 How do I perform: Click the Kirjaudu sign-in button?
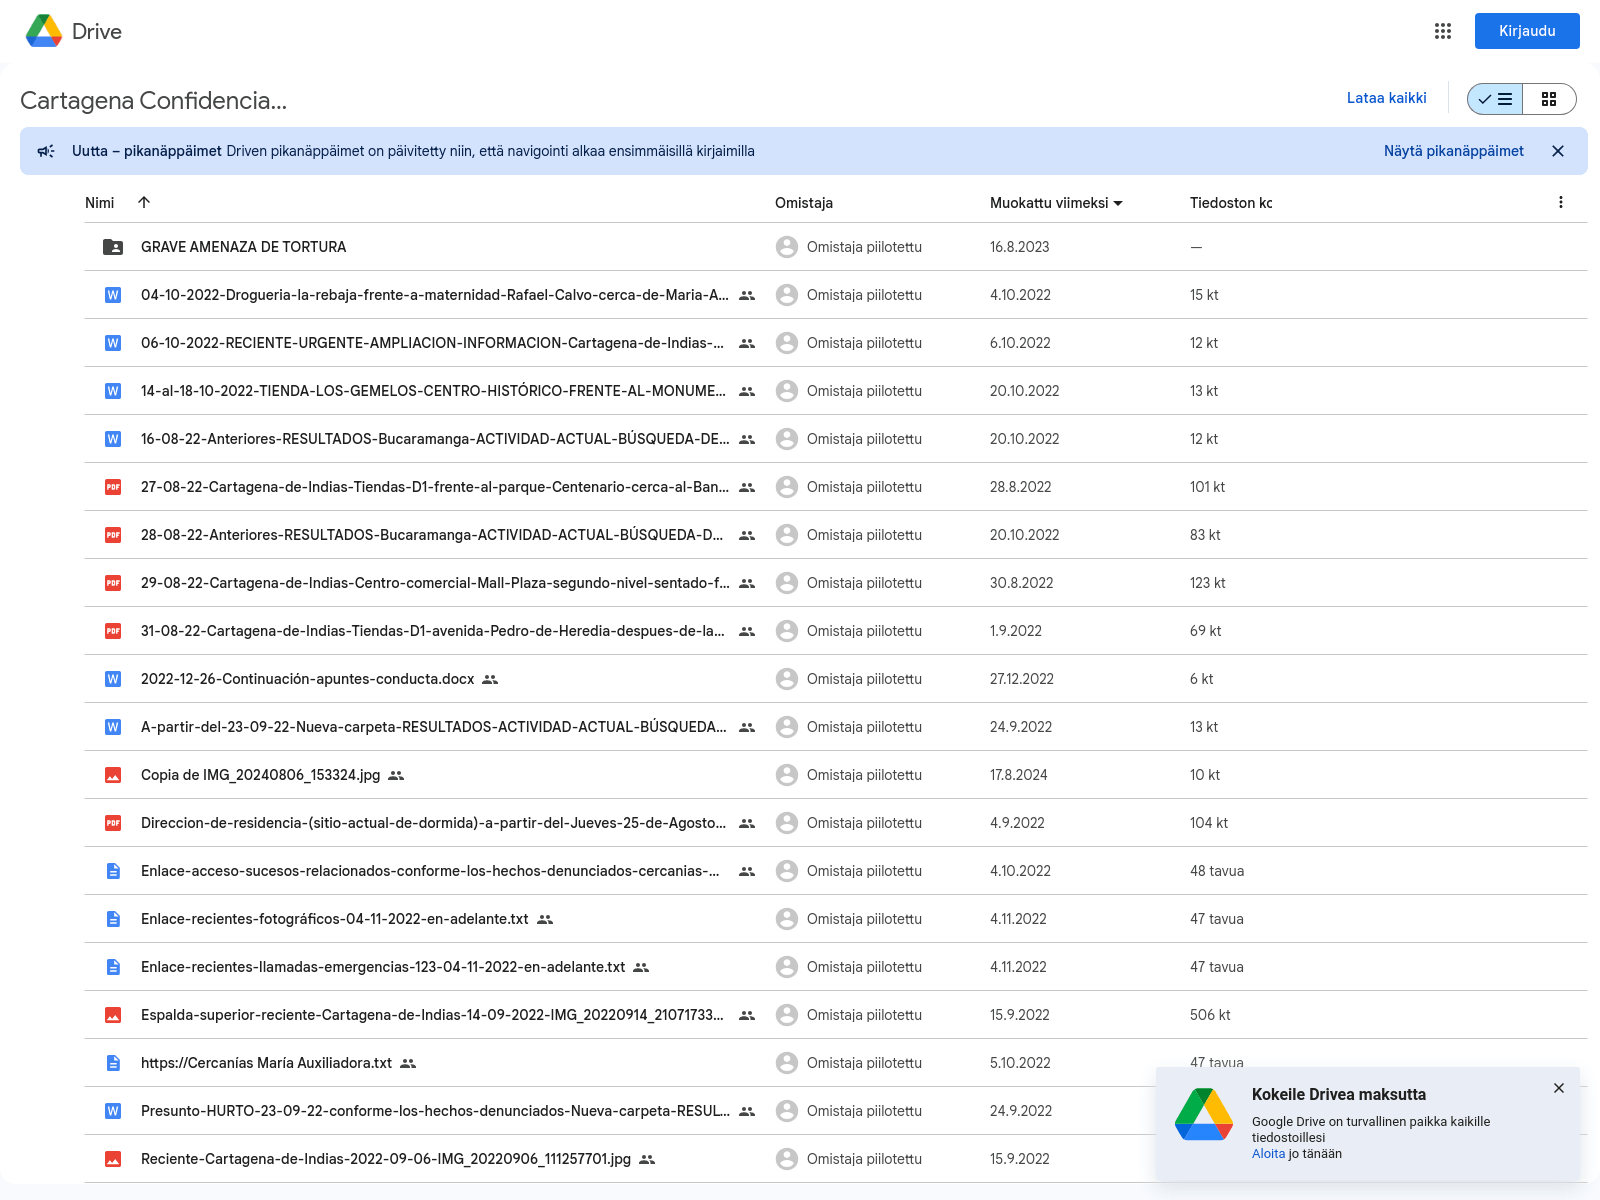click(x=1527, y=31)
